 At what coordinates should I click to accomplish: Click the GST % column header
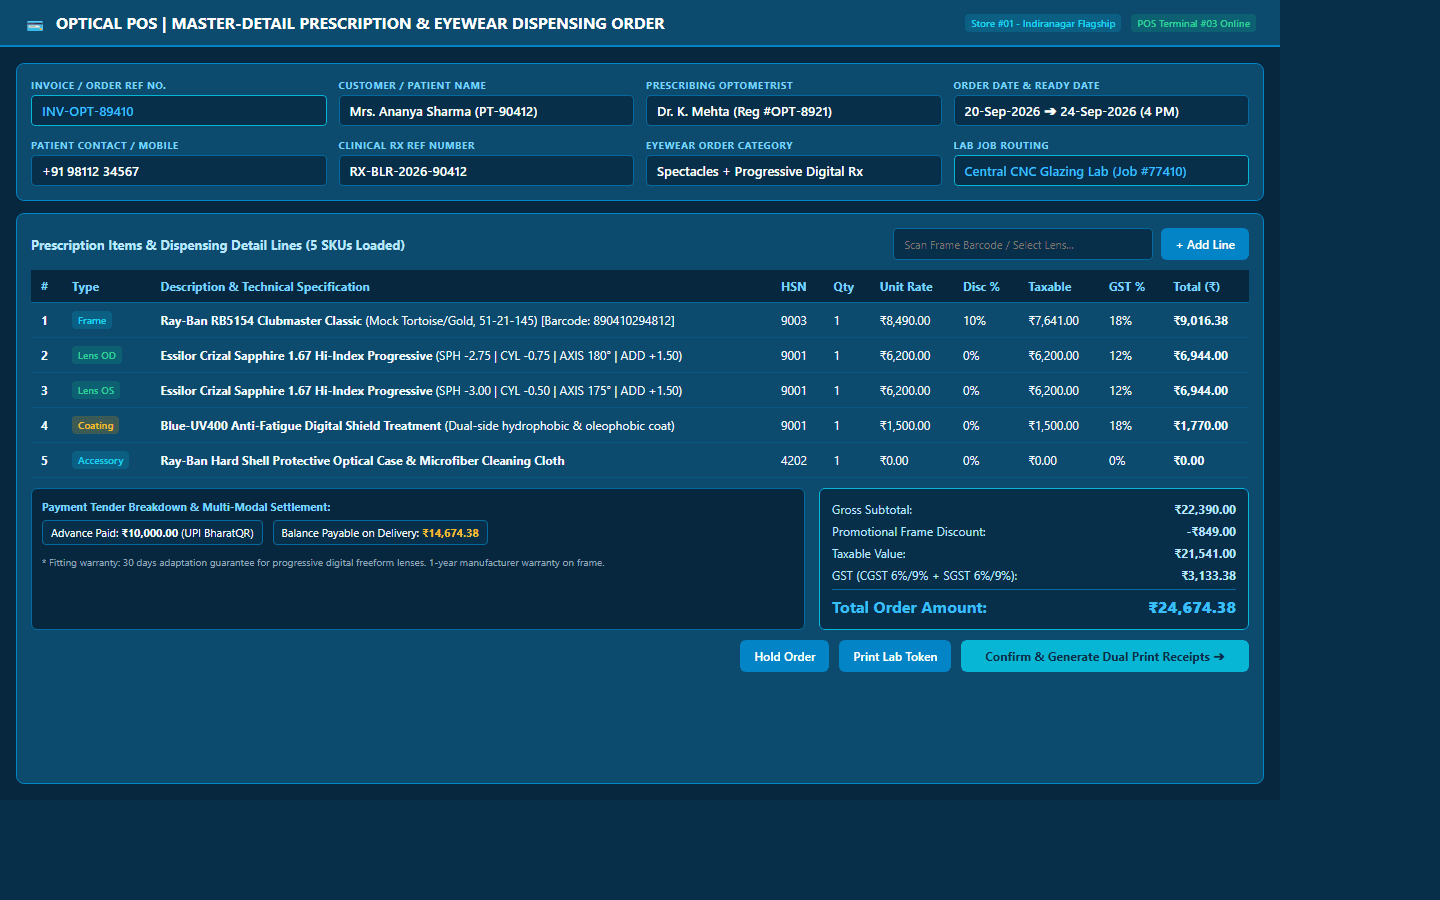1127,287
